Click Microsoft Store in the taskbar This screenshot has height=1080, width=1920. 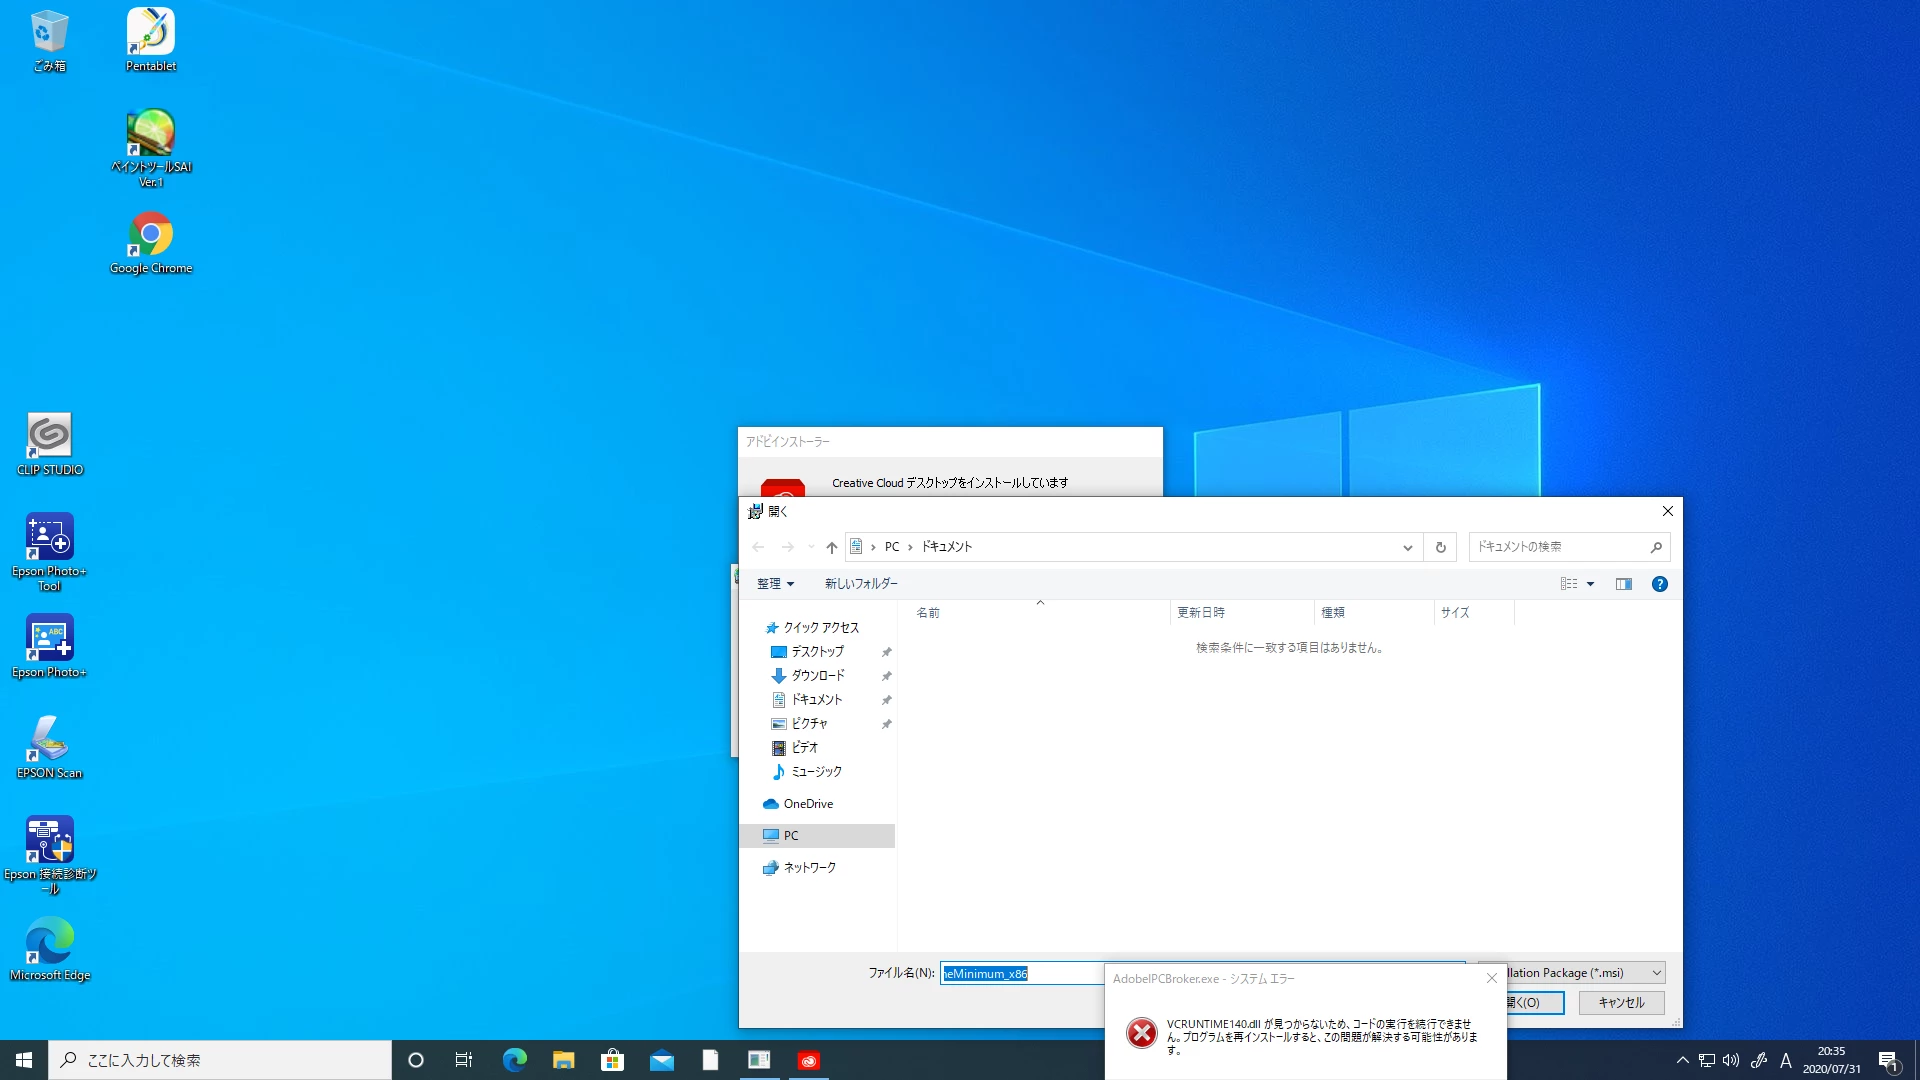tap(612, 1060)
